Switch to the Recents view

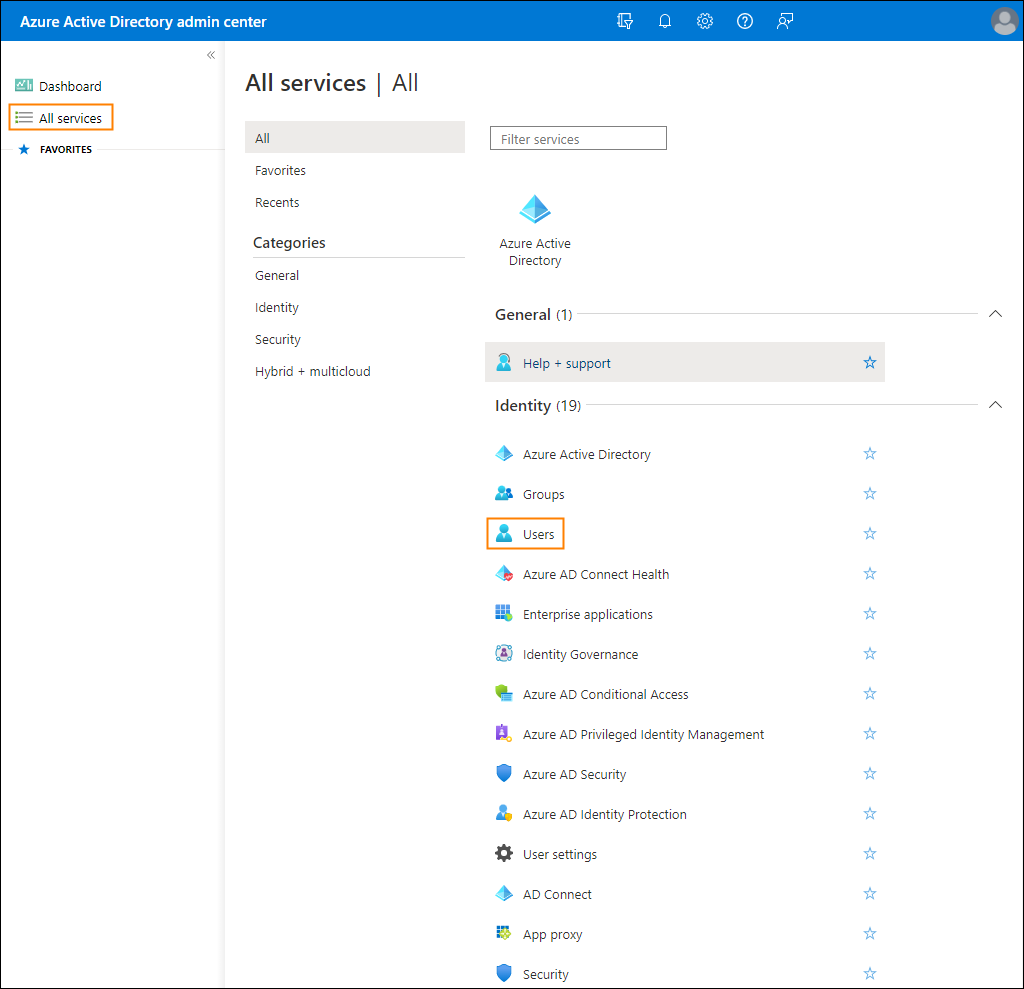coord(277,203)
